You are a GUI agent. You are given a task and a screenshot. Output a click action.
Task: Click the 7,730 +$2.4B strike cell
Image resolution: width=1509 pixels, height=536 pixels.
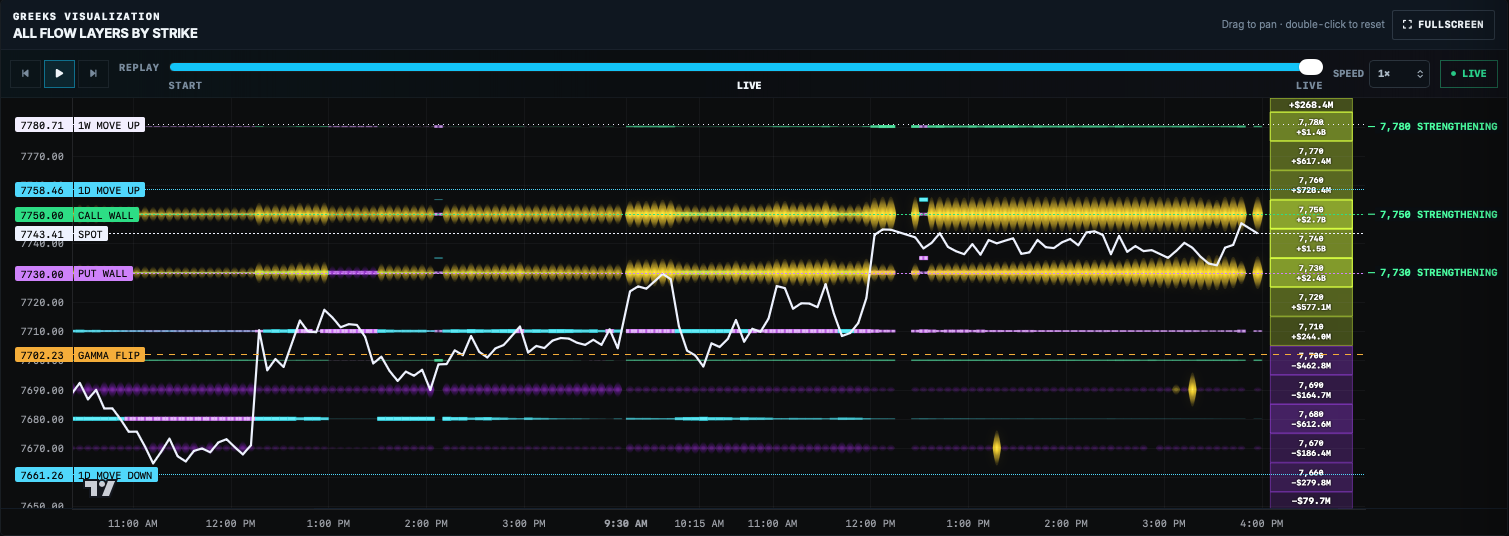pyautogui.click(x=1311, y=273)
